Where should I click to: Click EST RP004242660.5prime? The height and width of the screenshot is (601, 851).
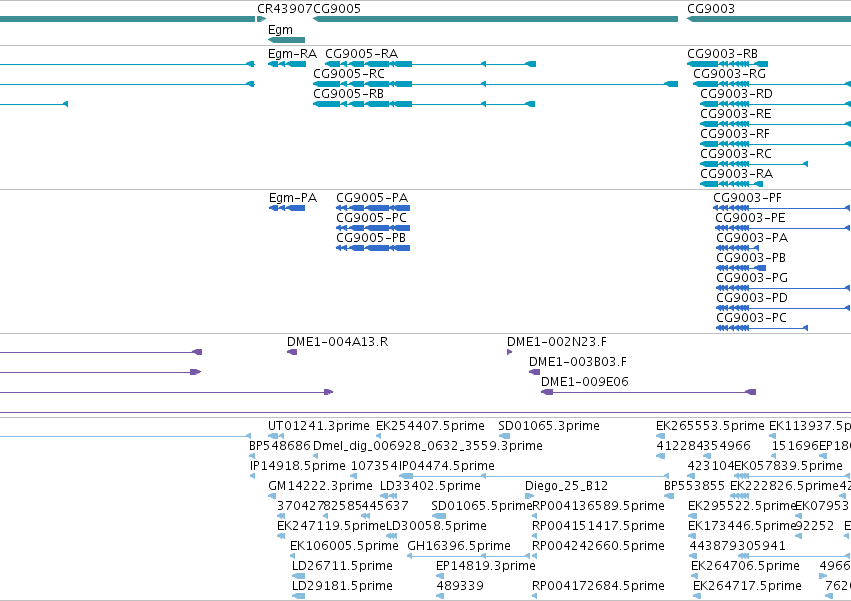click(x=535, y=556)
